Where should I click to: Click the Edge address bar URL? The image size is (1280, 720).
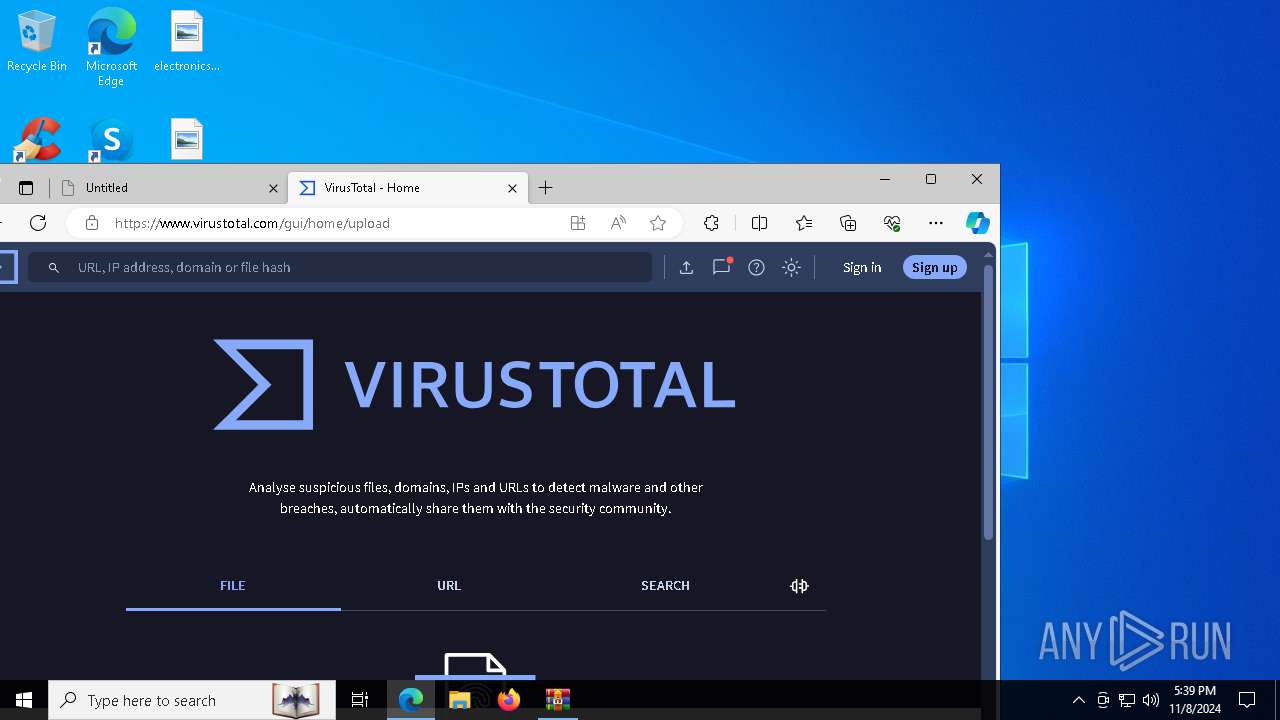tap(252, 223)
